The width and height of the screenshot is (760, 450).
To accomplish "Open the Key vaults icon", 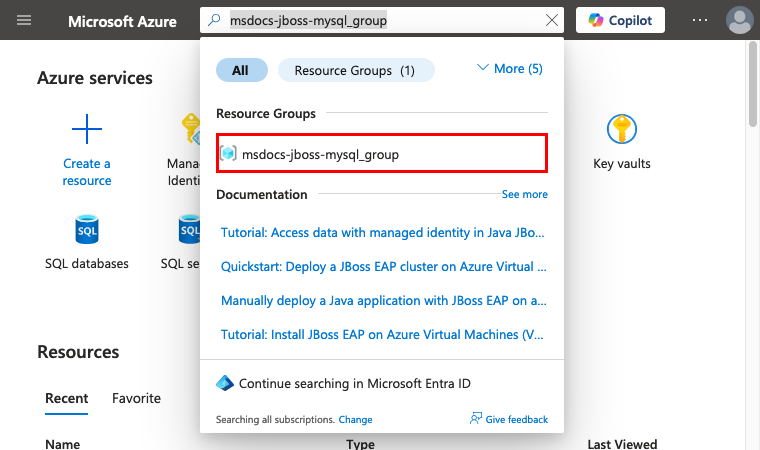I will (x=621, y=129).
